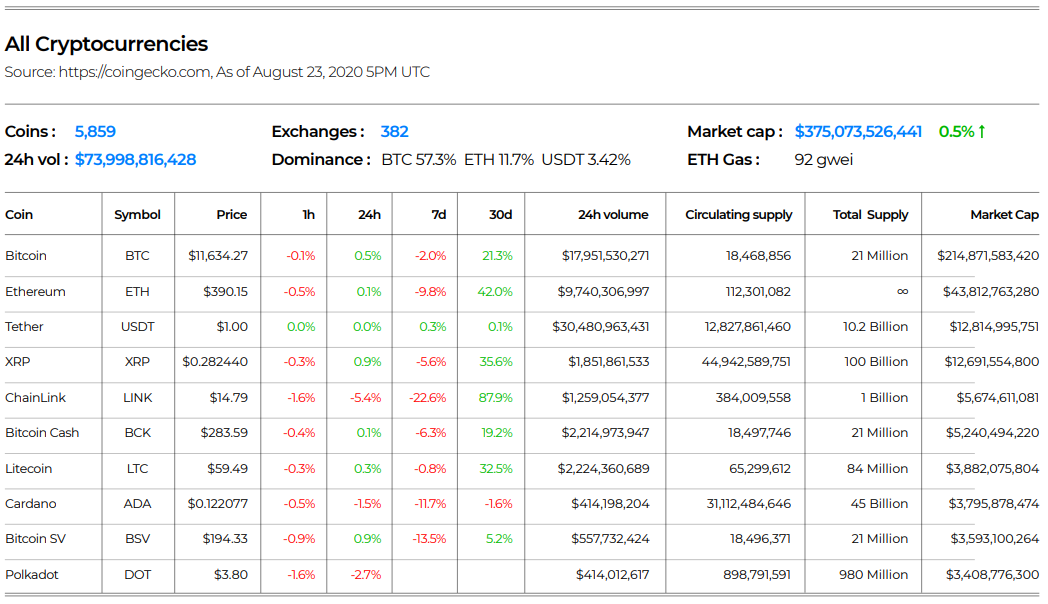The width and height of the screenshot is (1048, 604).
Task: Click the coingecko.com source line
Action: 217,72
